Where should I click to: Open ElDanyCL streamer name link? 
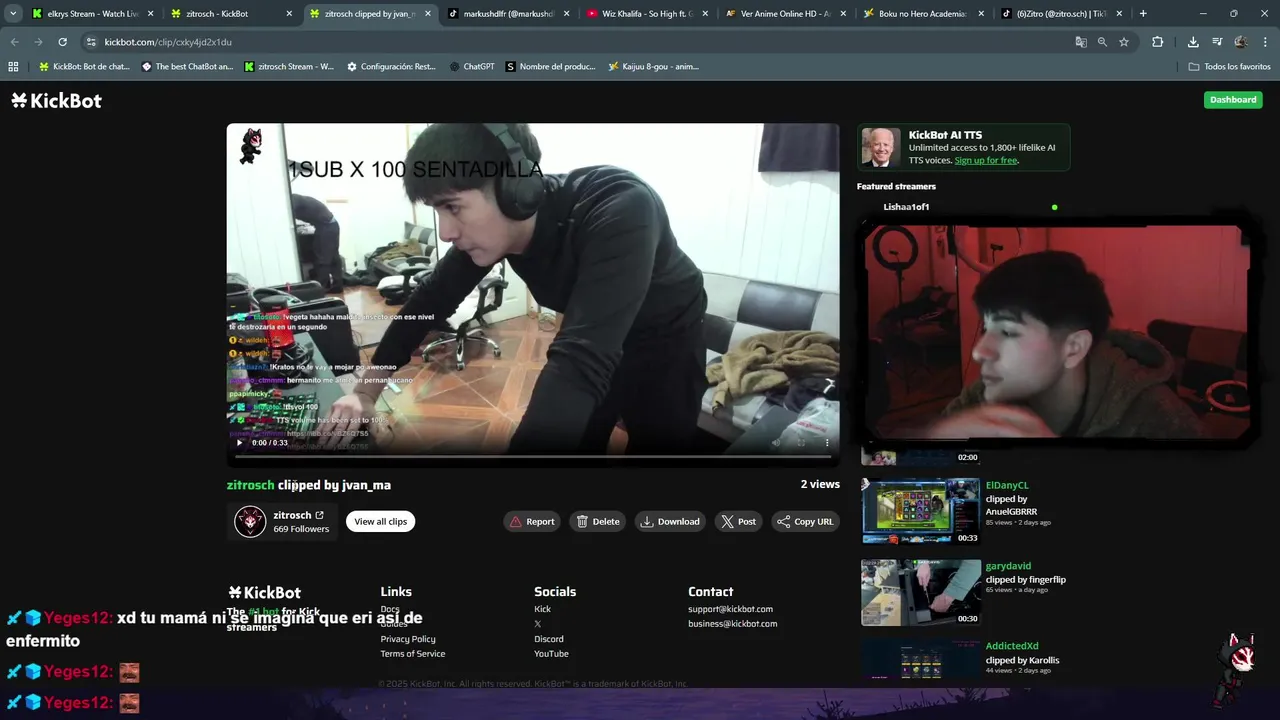click(x=1007, y=485)
